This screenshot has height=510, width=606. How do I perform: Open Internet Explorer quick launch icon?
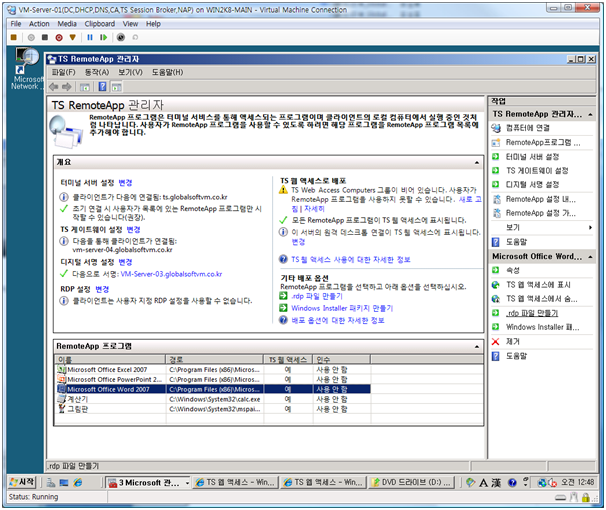(78, 483)
